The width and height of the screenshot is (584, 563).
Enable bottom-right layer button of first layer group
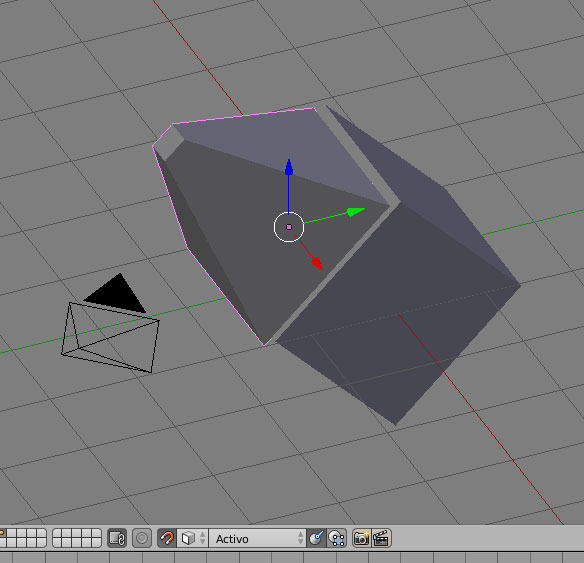[41, 543]
